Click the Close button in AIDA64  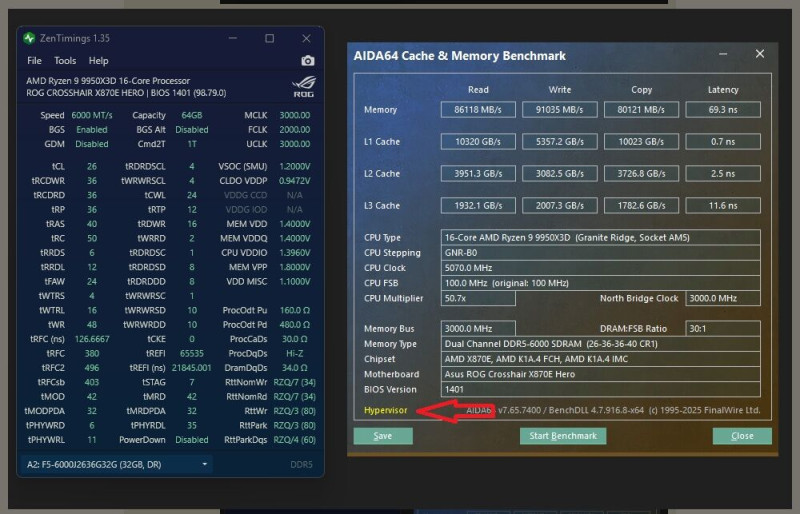(x=742, y=436)
